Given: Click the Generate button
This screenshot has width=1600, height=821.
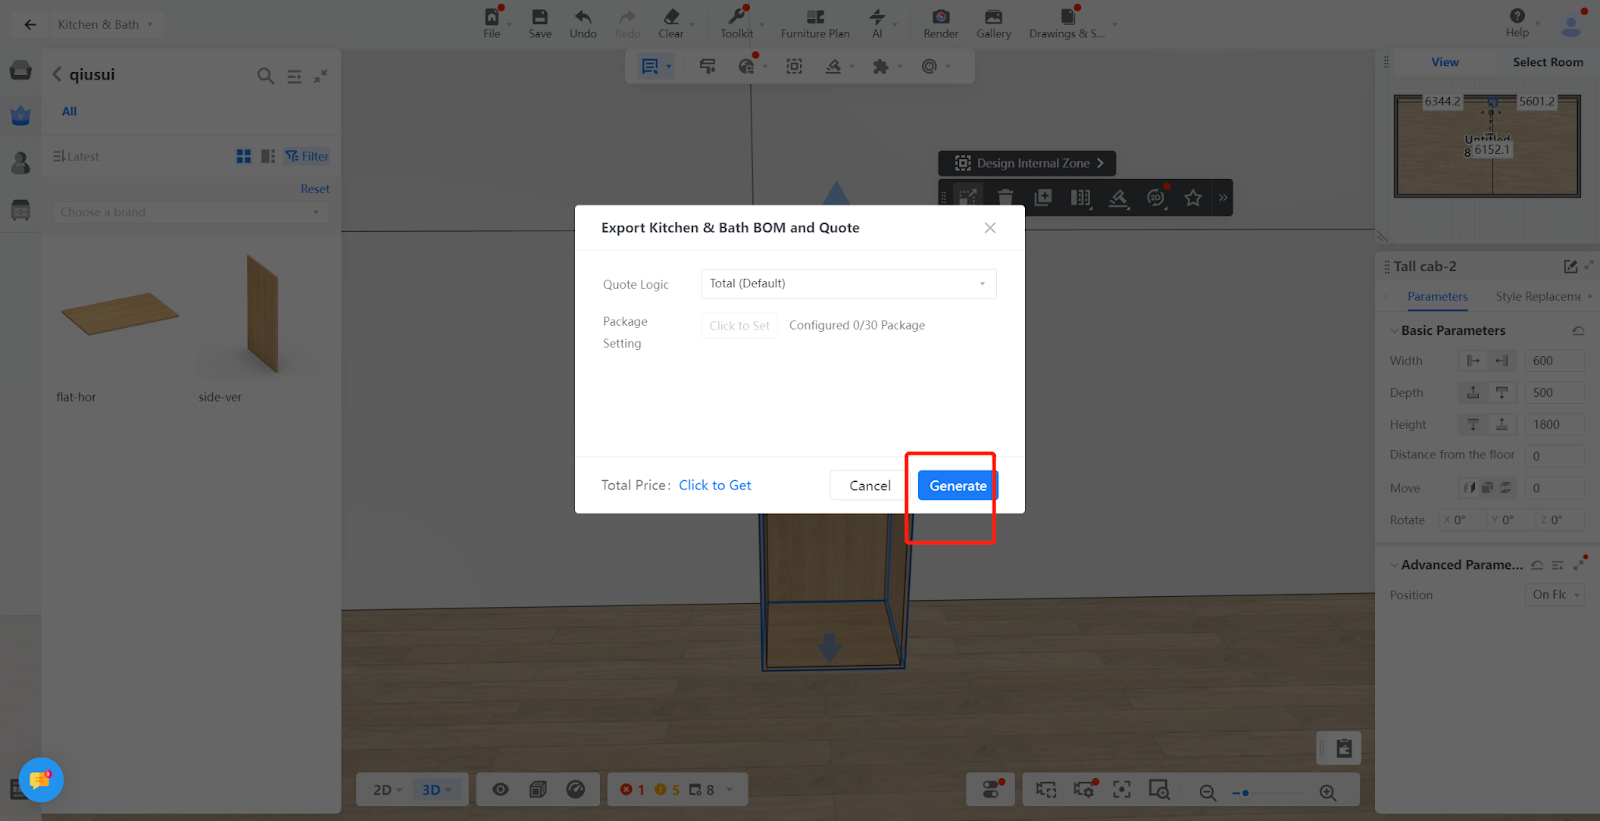Looking at the screenshot, I should coord(957,486).
